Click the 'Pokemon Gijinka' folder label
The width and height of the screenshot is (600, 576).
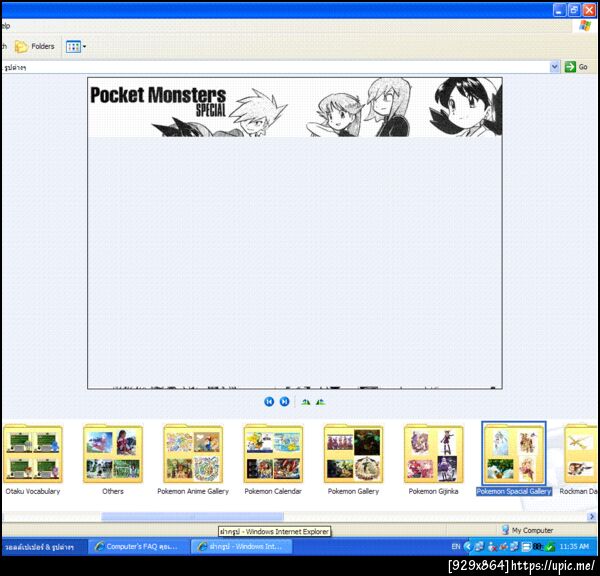pos(434,491)
